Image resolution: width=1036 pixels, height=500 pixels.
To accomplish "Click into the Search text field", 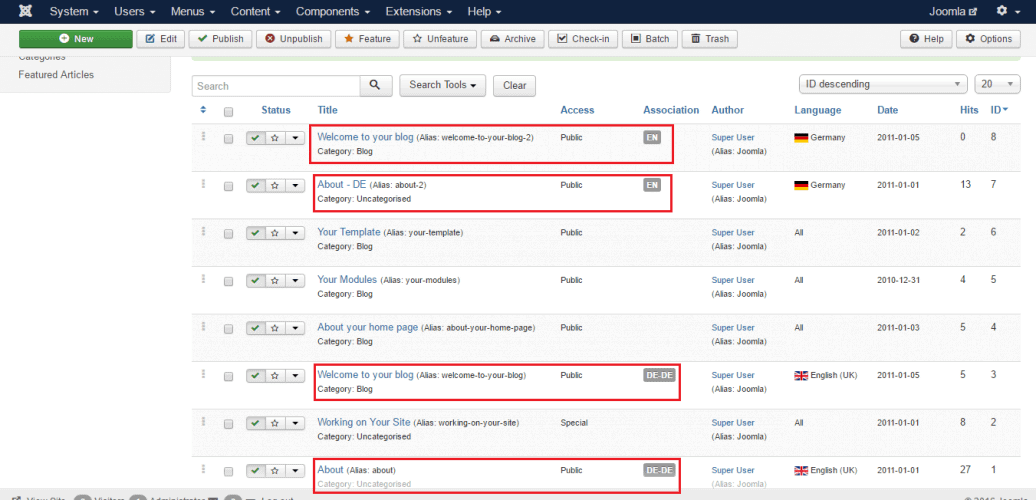I will [276, 86].
